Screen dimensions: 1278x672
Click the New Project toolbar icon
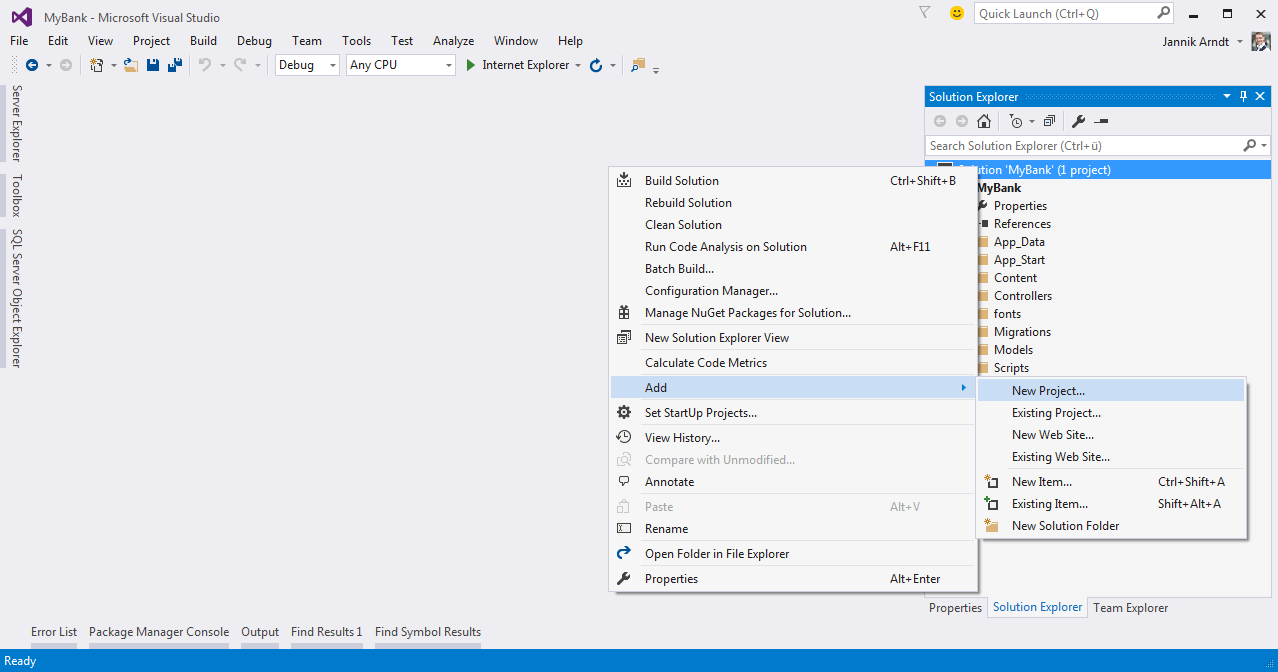point(97,65)
